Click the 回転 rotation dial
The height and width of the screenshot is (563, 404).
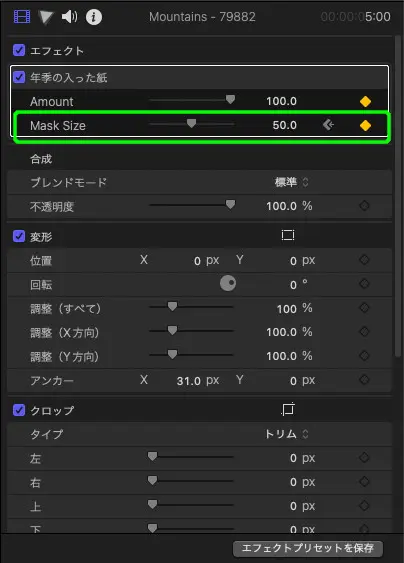[228, 283]
